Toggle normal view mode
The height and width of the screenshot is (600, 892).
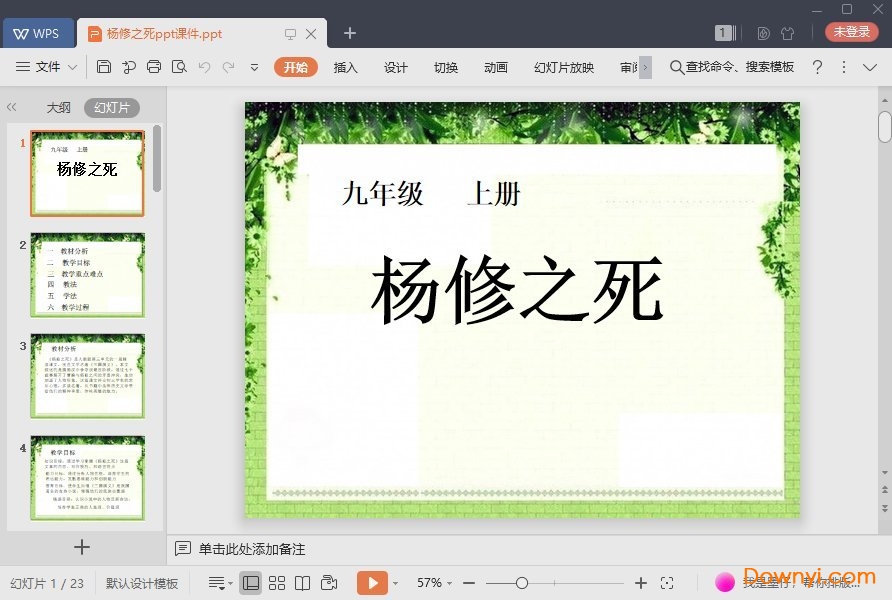251,582
